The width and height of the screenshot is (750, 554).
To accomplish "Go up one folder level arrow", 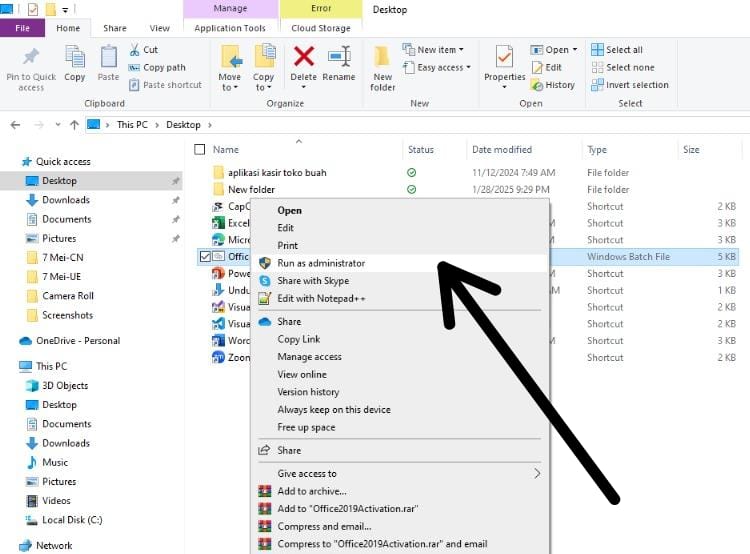I will 74,125.
